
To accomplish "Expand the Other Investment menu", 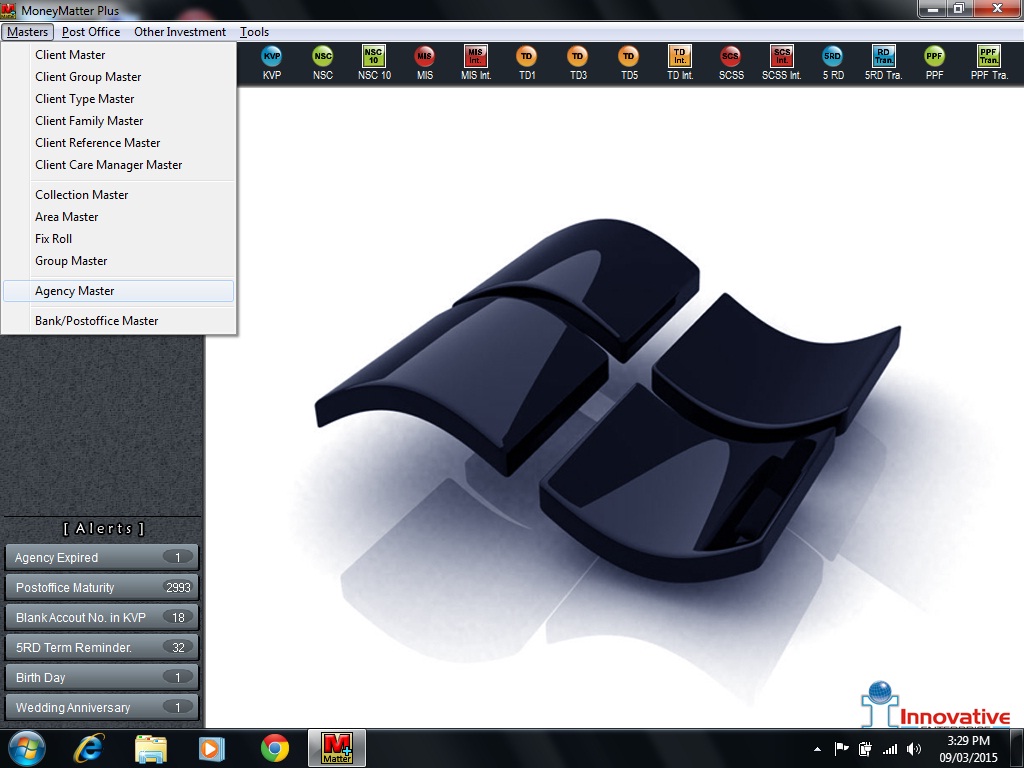I will 180,32.
